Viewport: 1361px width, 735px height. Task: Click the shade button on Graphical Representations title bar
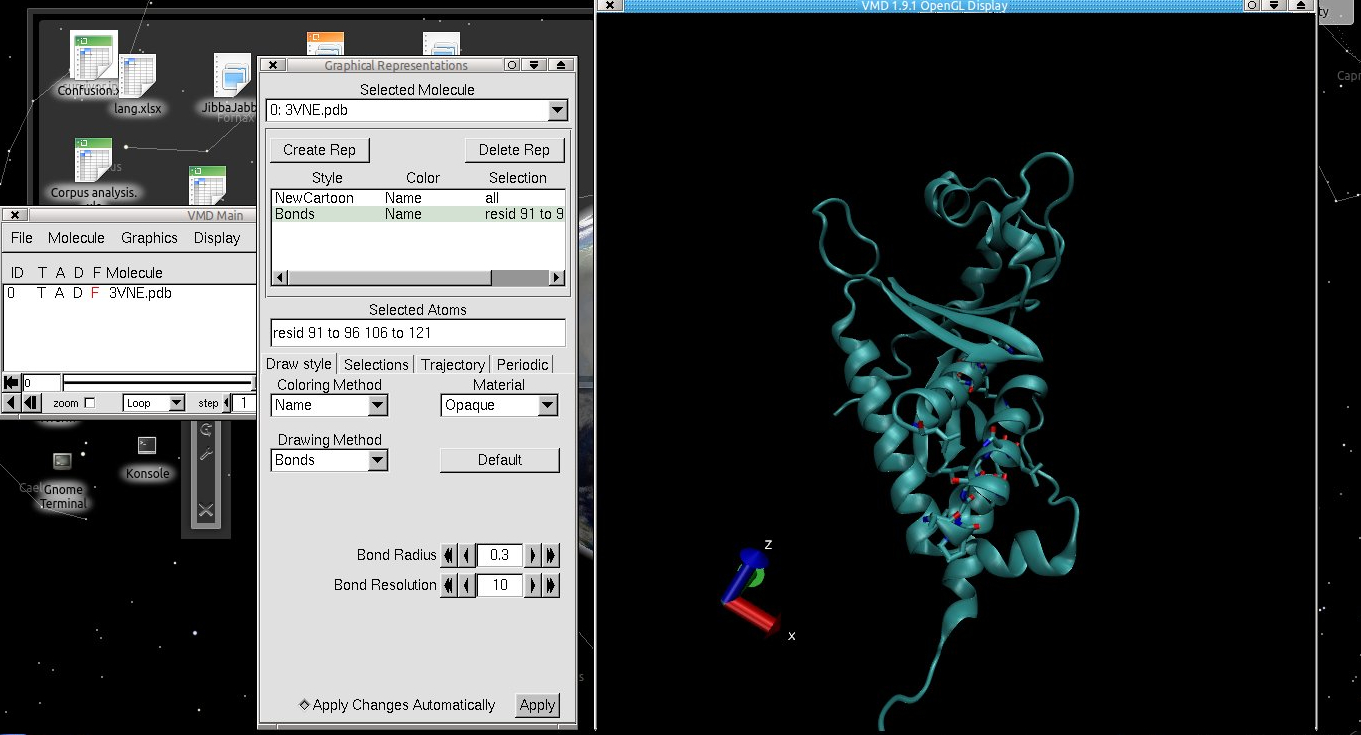(562, 65)
